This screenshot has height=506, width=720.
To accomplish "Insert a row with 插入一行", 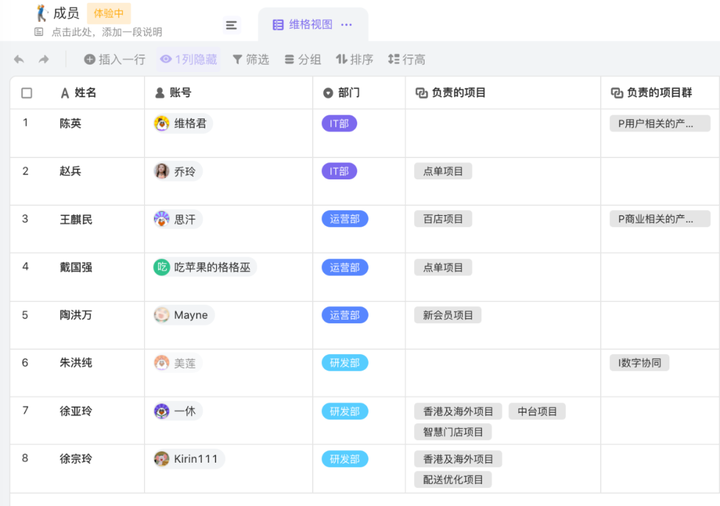I will (x=115, y=59).
